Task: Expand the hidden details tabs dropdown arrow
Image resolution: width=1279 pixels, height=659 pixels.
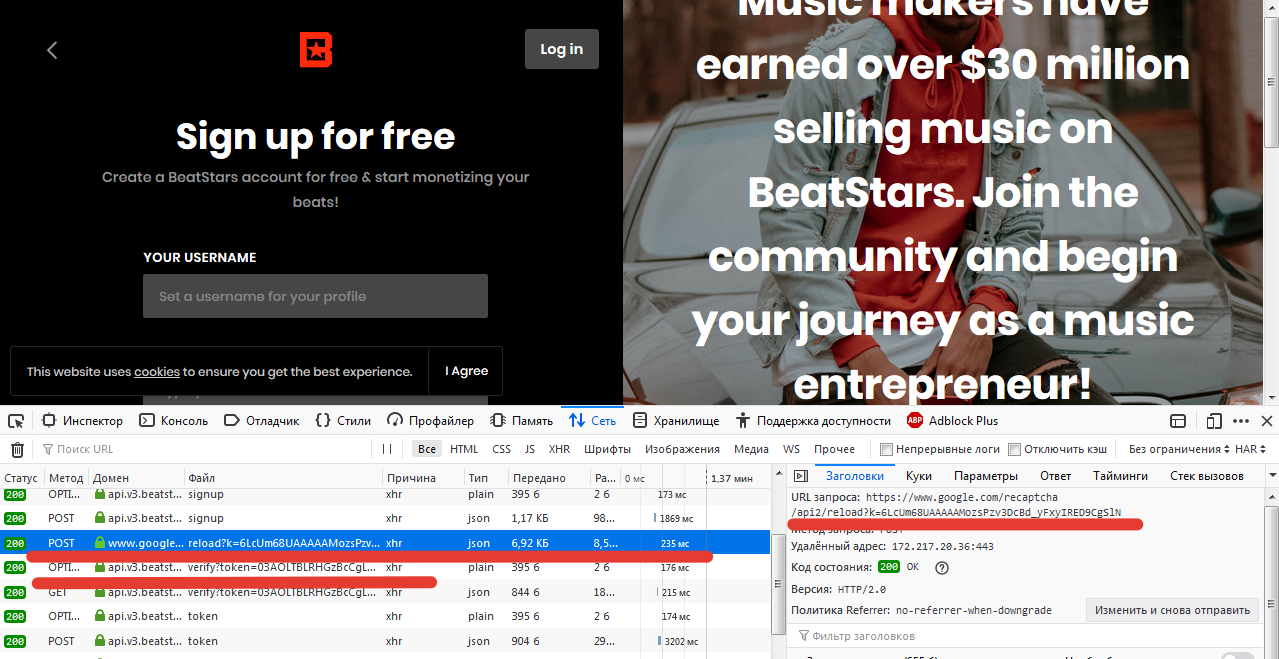Action: (x=1265, y=476)
